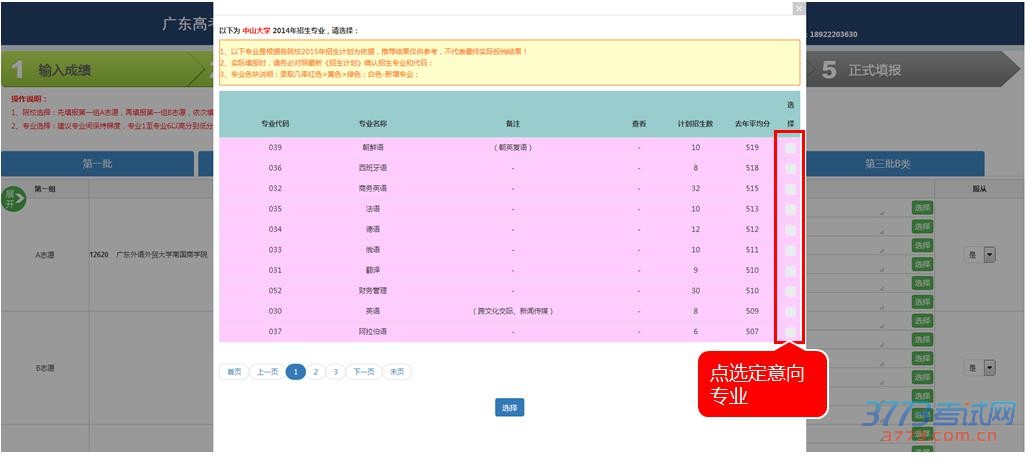Click 上一页 previous page button
1031x461 pixels.
pos(266,372)
